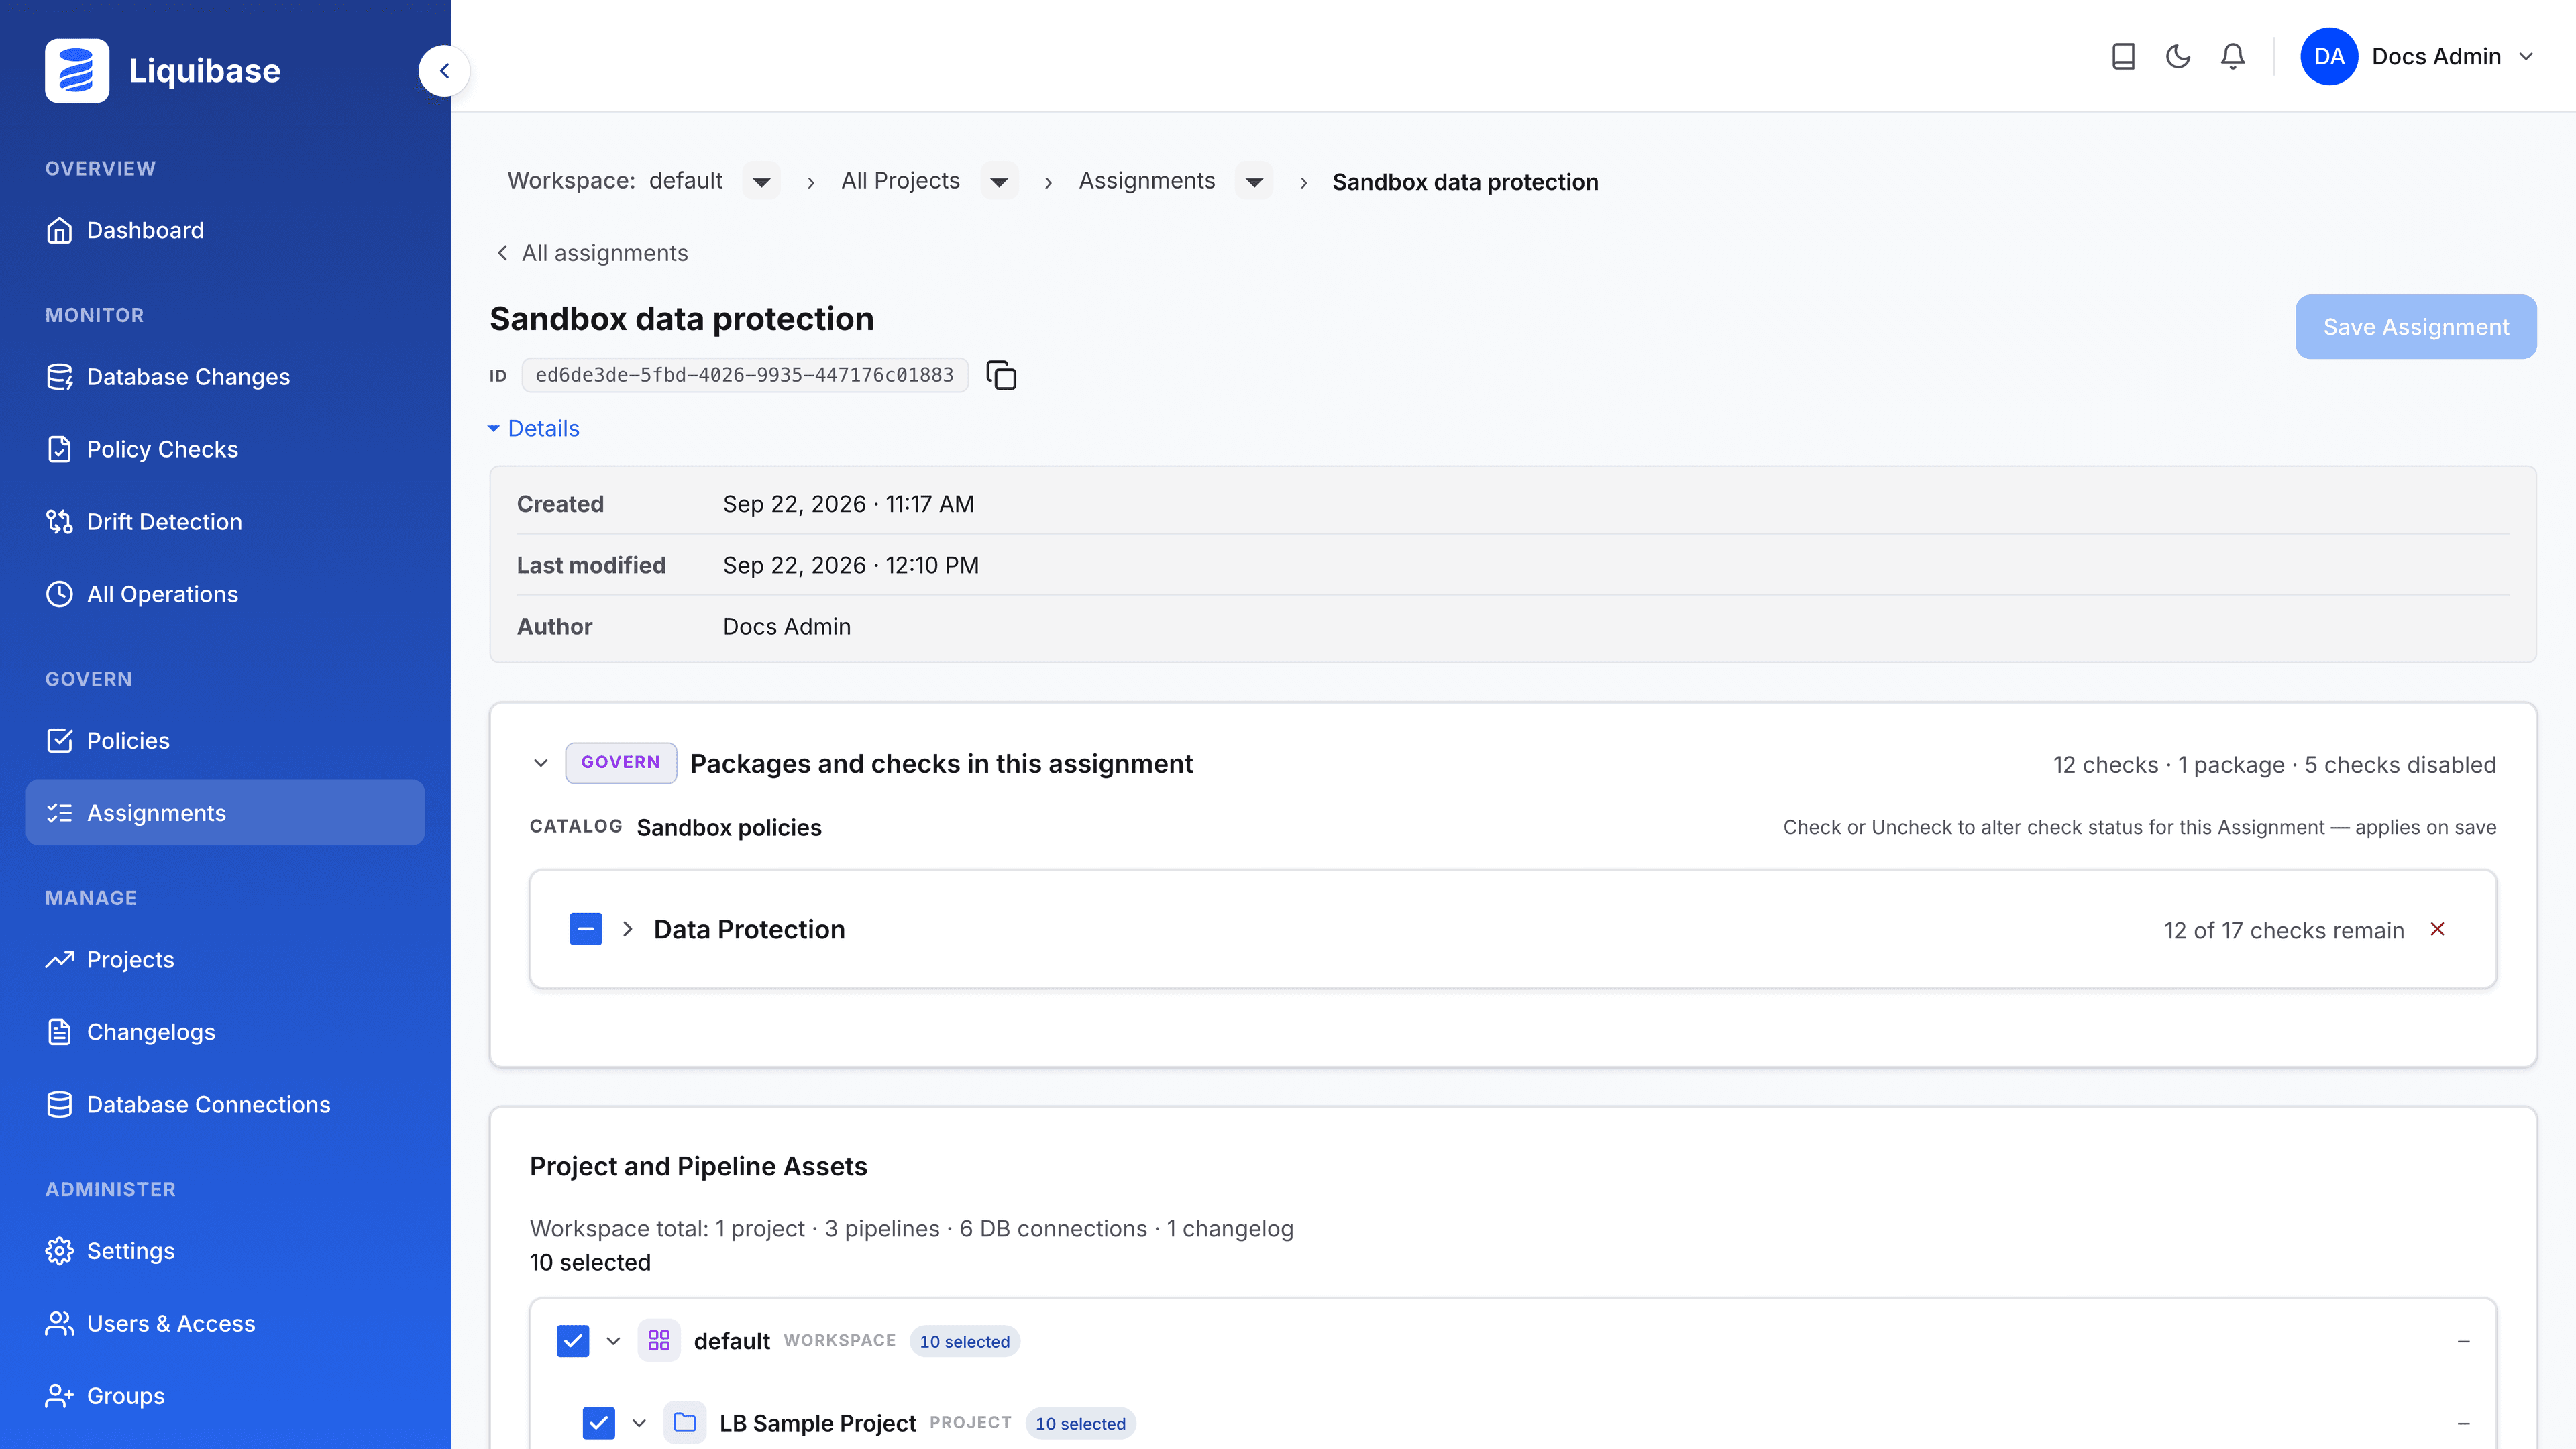Image resolution: width=2576 pixels, height=1449 pixels.
Task: Click the Groups add-user icon
Action: (59, 1396)
